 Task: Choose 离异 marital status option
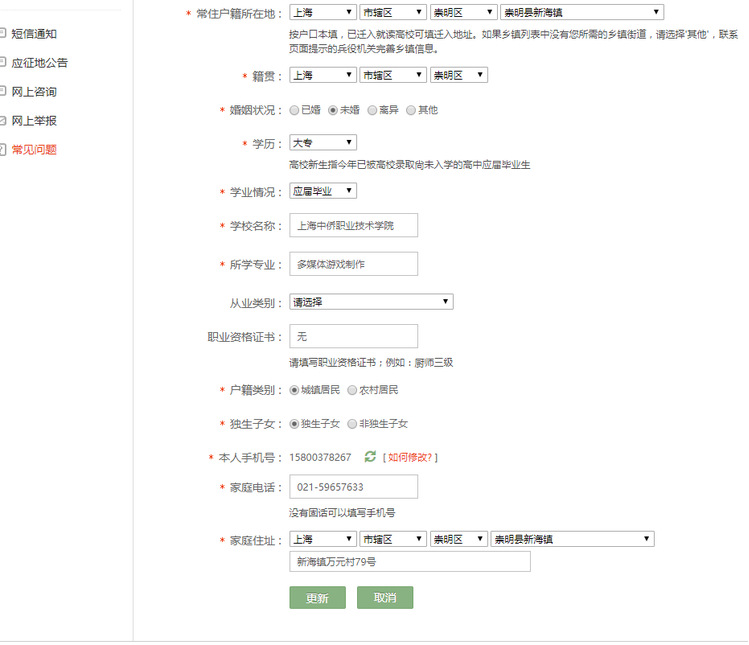point(373,110)
